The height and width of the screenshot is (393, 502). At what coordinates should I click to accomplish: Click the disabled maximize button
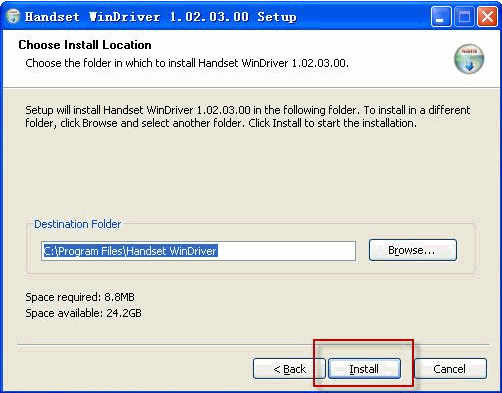[x=464, y=16]
